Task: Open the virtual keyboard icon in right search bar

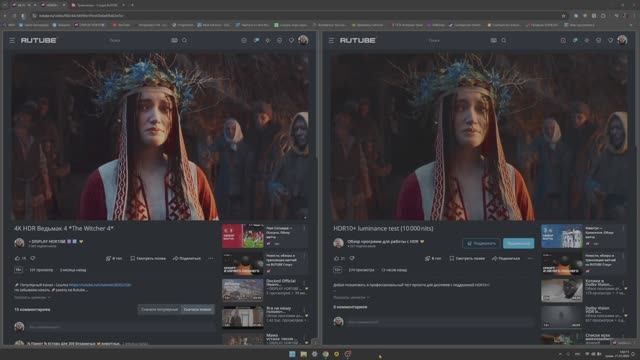Action: [x=493, y=40]
